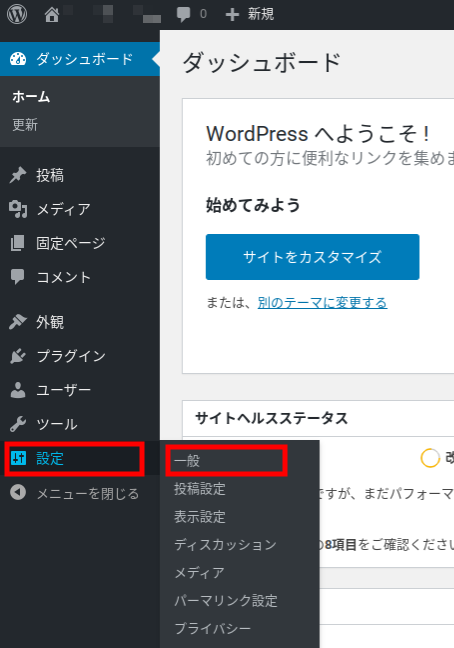Image resolution: width=454 pixels, height=648 pixels.
Task: Click the 外観 paintbrush icon
Action: point(18,322)
